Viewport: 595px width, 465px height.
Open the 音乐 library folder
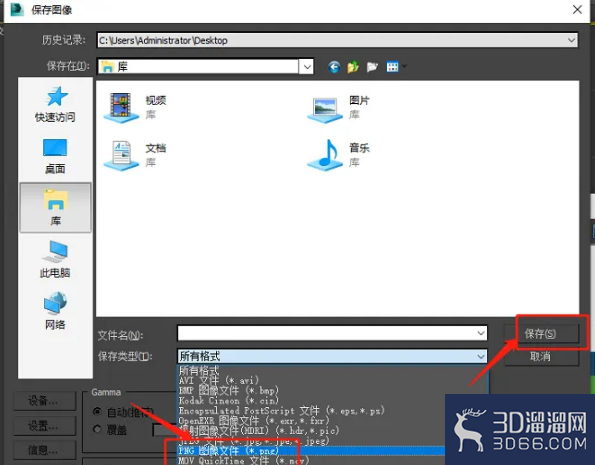(x=339, y=155)
